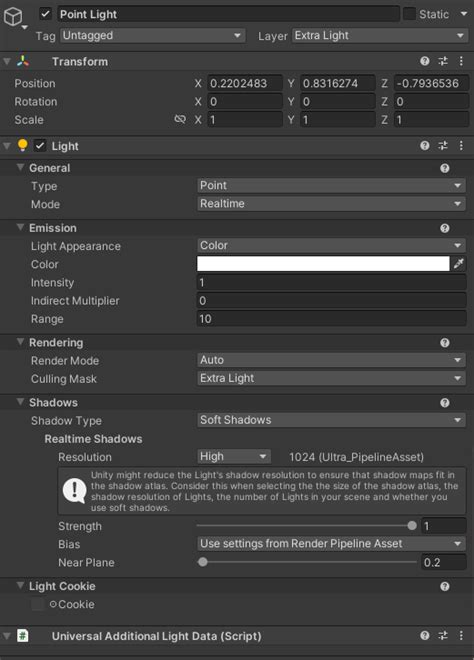Click the Cookie object picker circle icon
474x660 pixels.
pyautogui.click(x=53, y=604)
